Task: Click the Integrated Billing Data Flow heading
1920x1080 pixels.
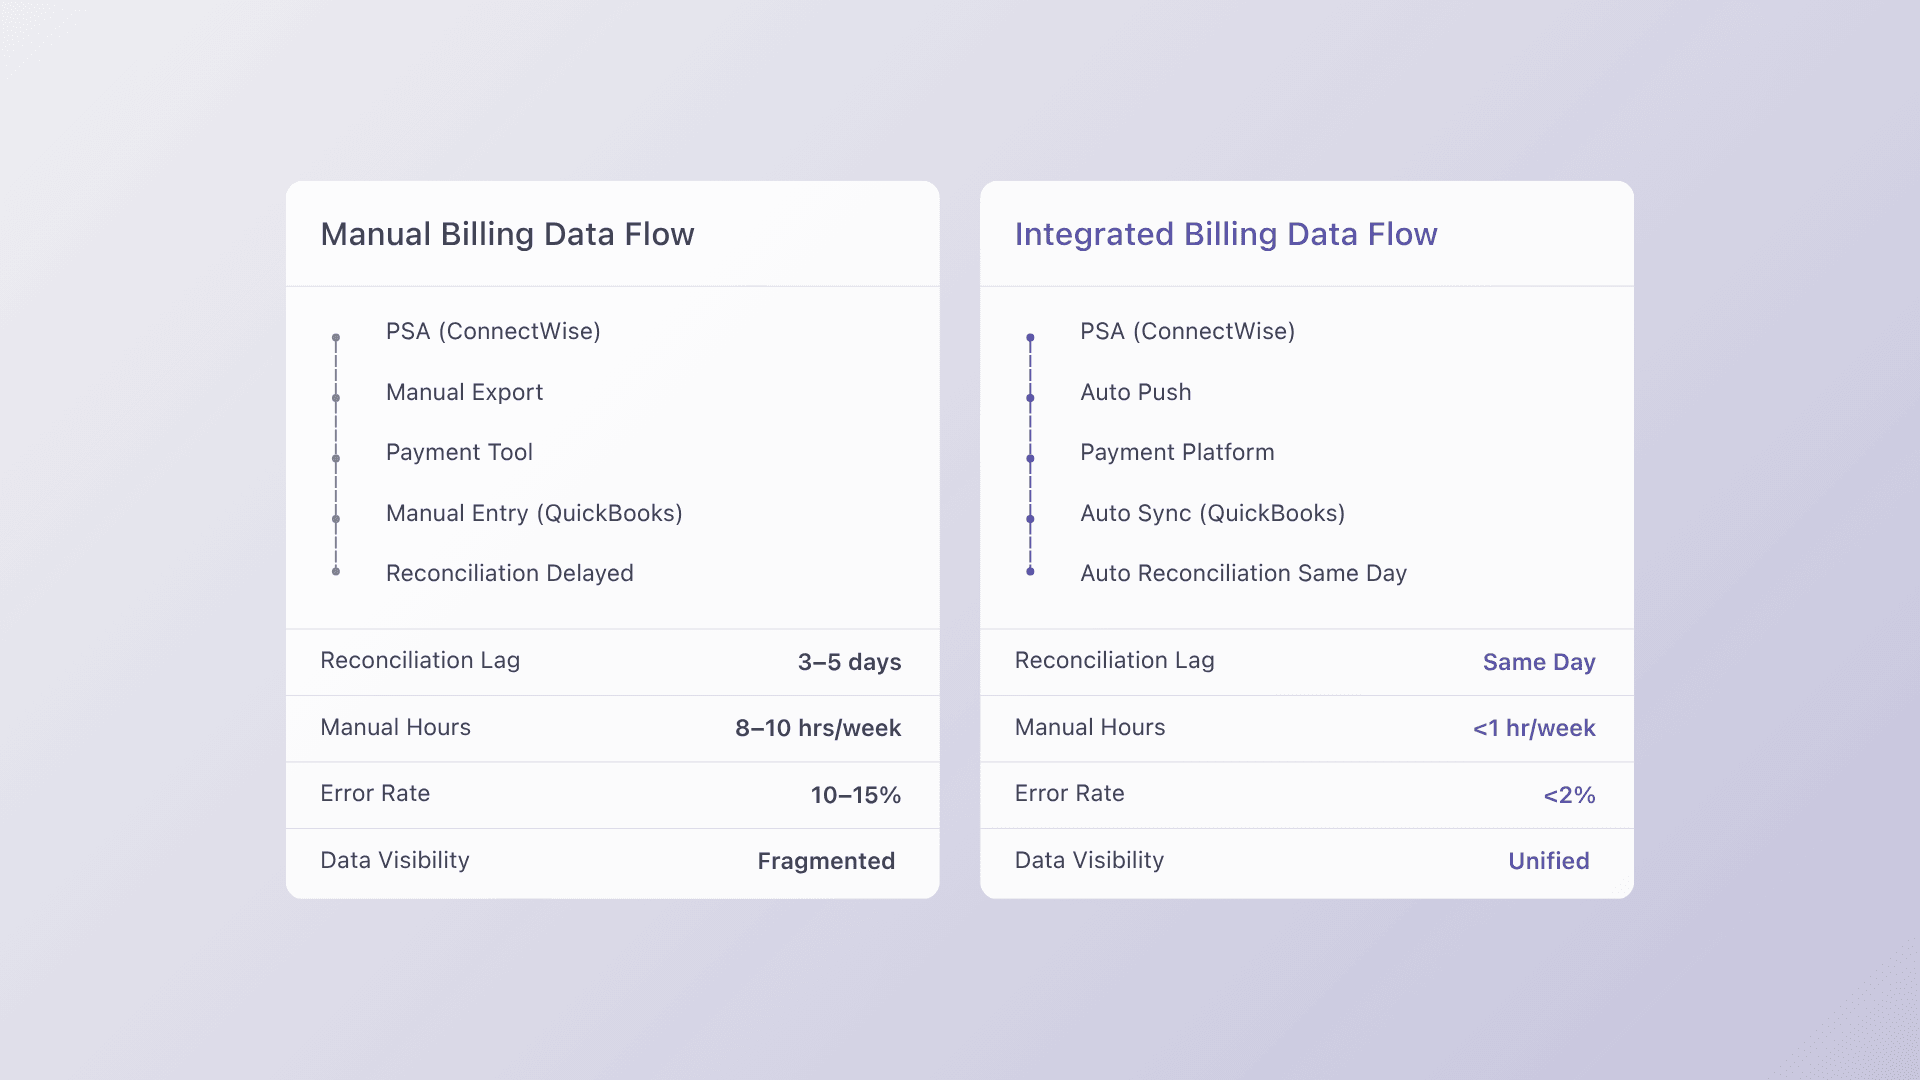Action: (x=1226, y=234)
